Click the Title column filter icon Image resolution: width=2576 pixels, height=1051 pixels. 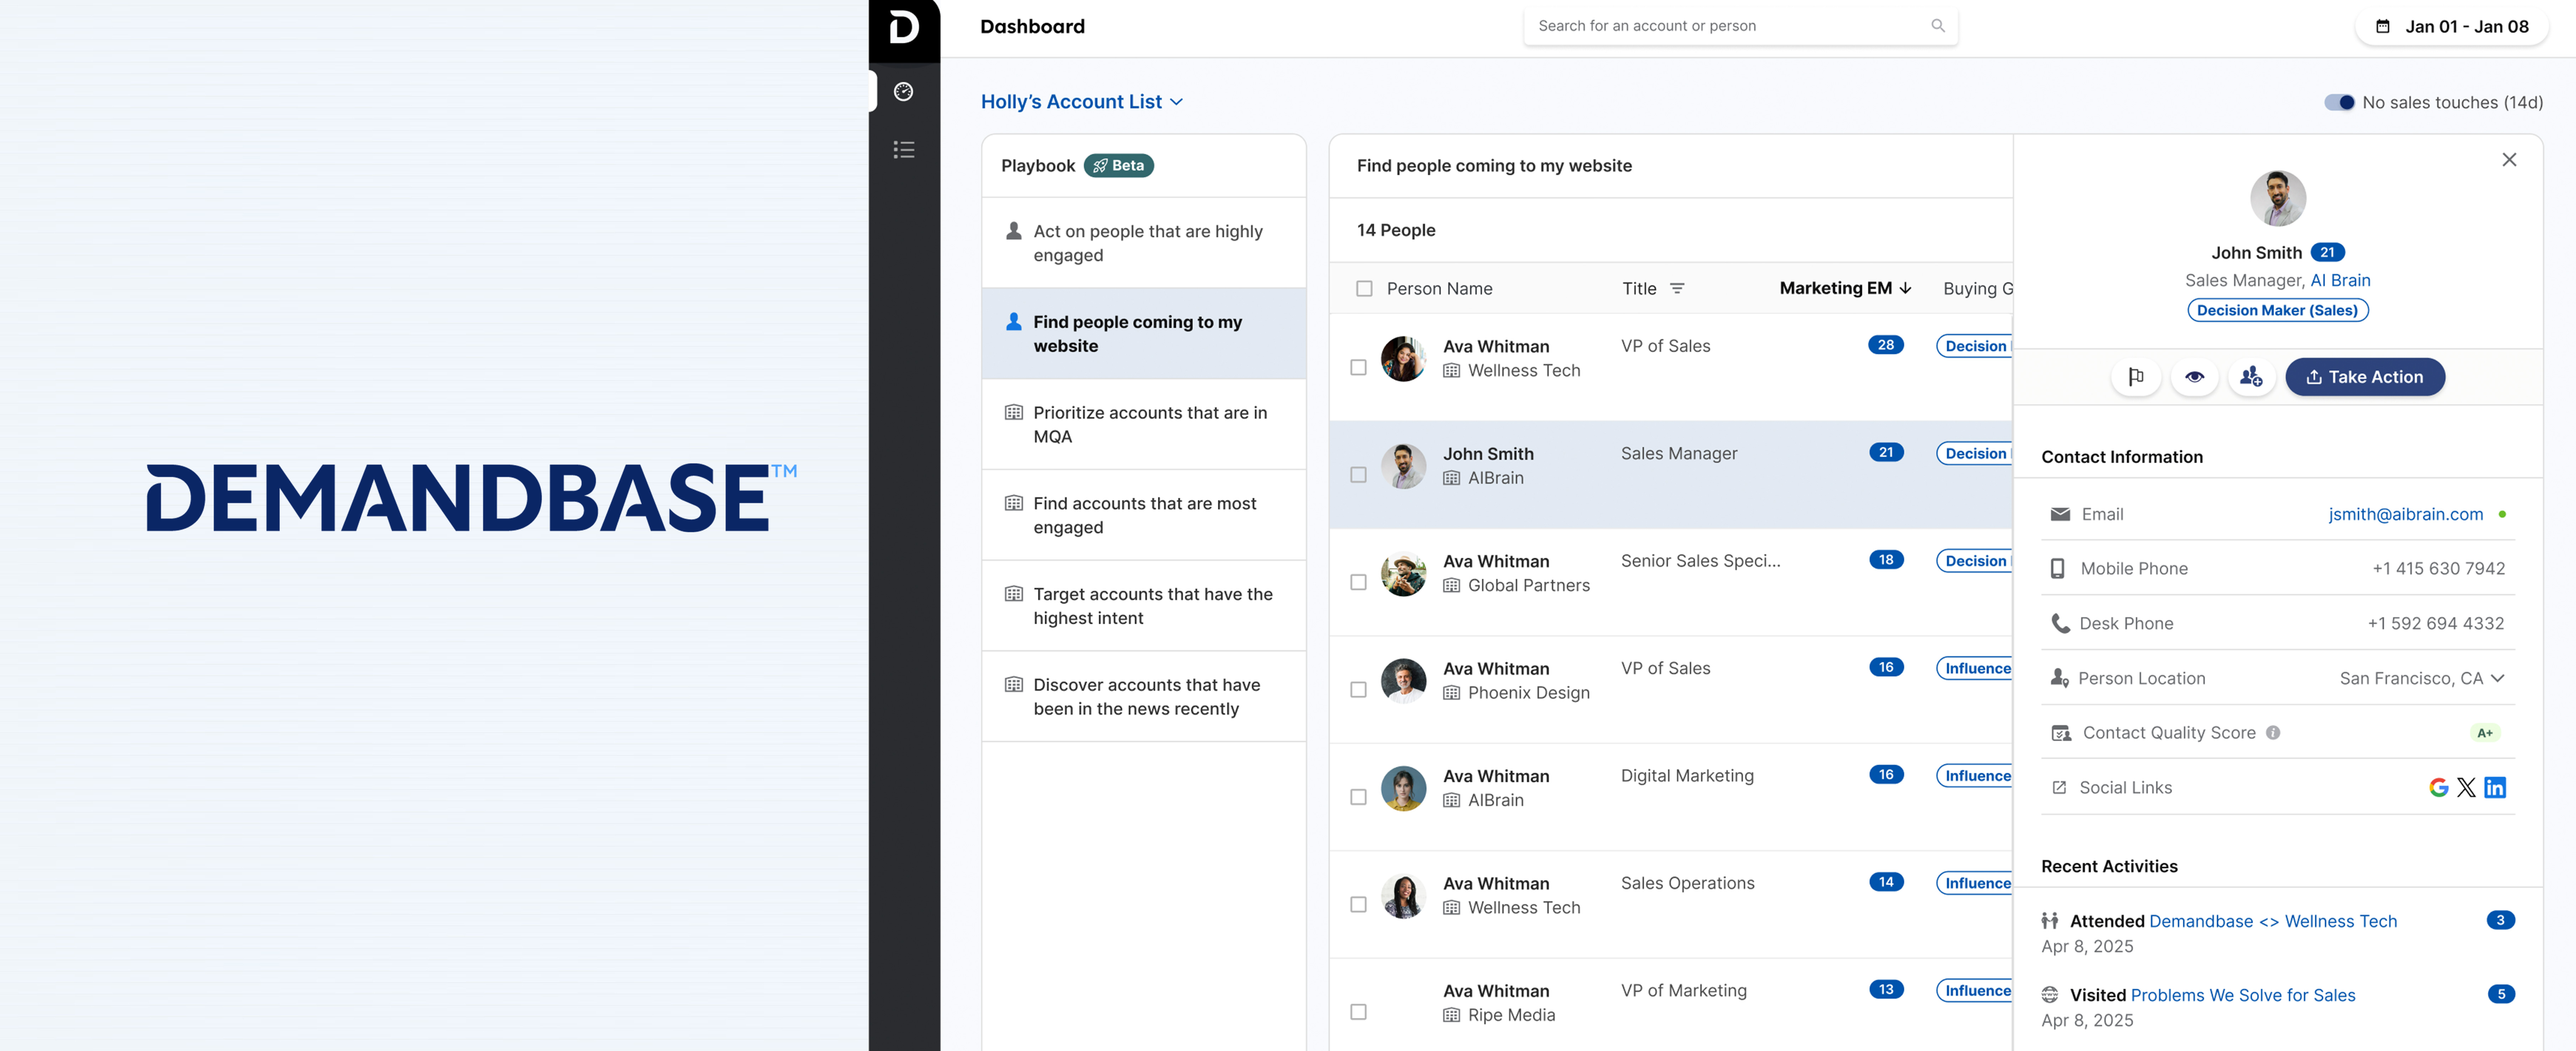click(x=1677, y=289)
